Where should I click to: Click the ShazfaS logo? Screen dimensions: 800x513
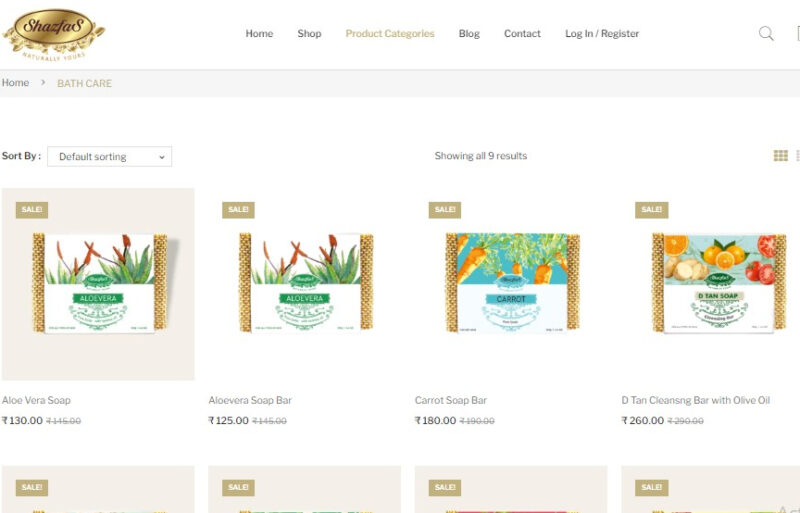click(x=54, y=34)
